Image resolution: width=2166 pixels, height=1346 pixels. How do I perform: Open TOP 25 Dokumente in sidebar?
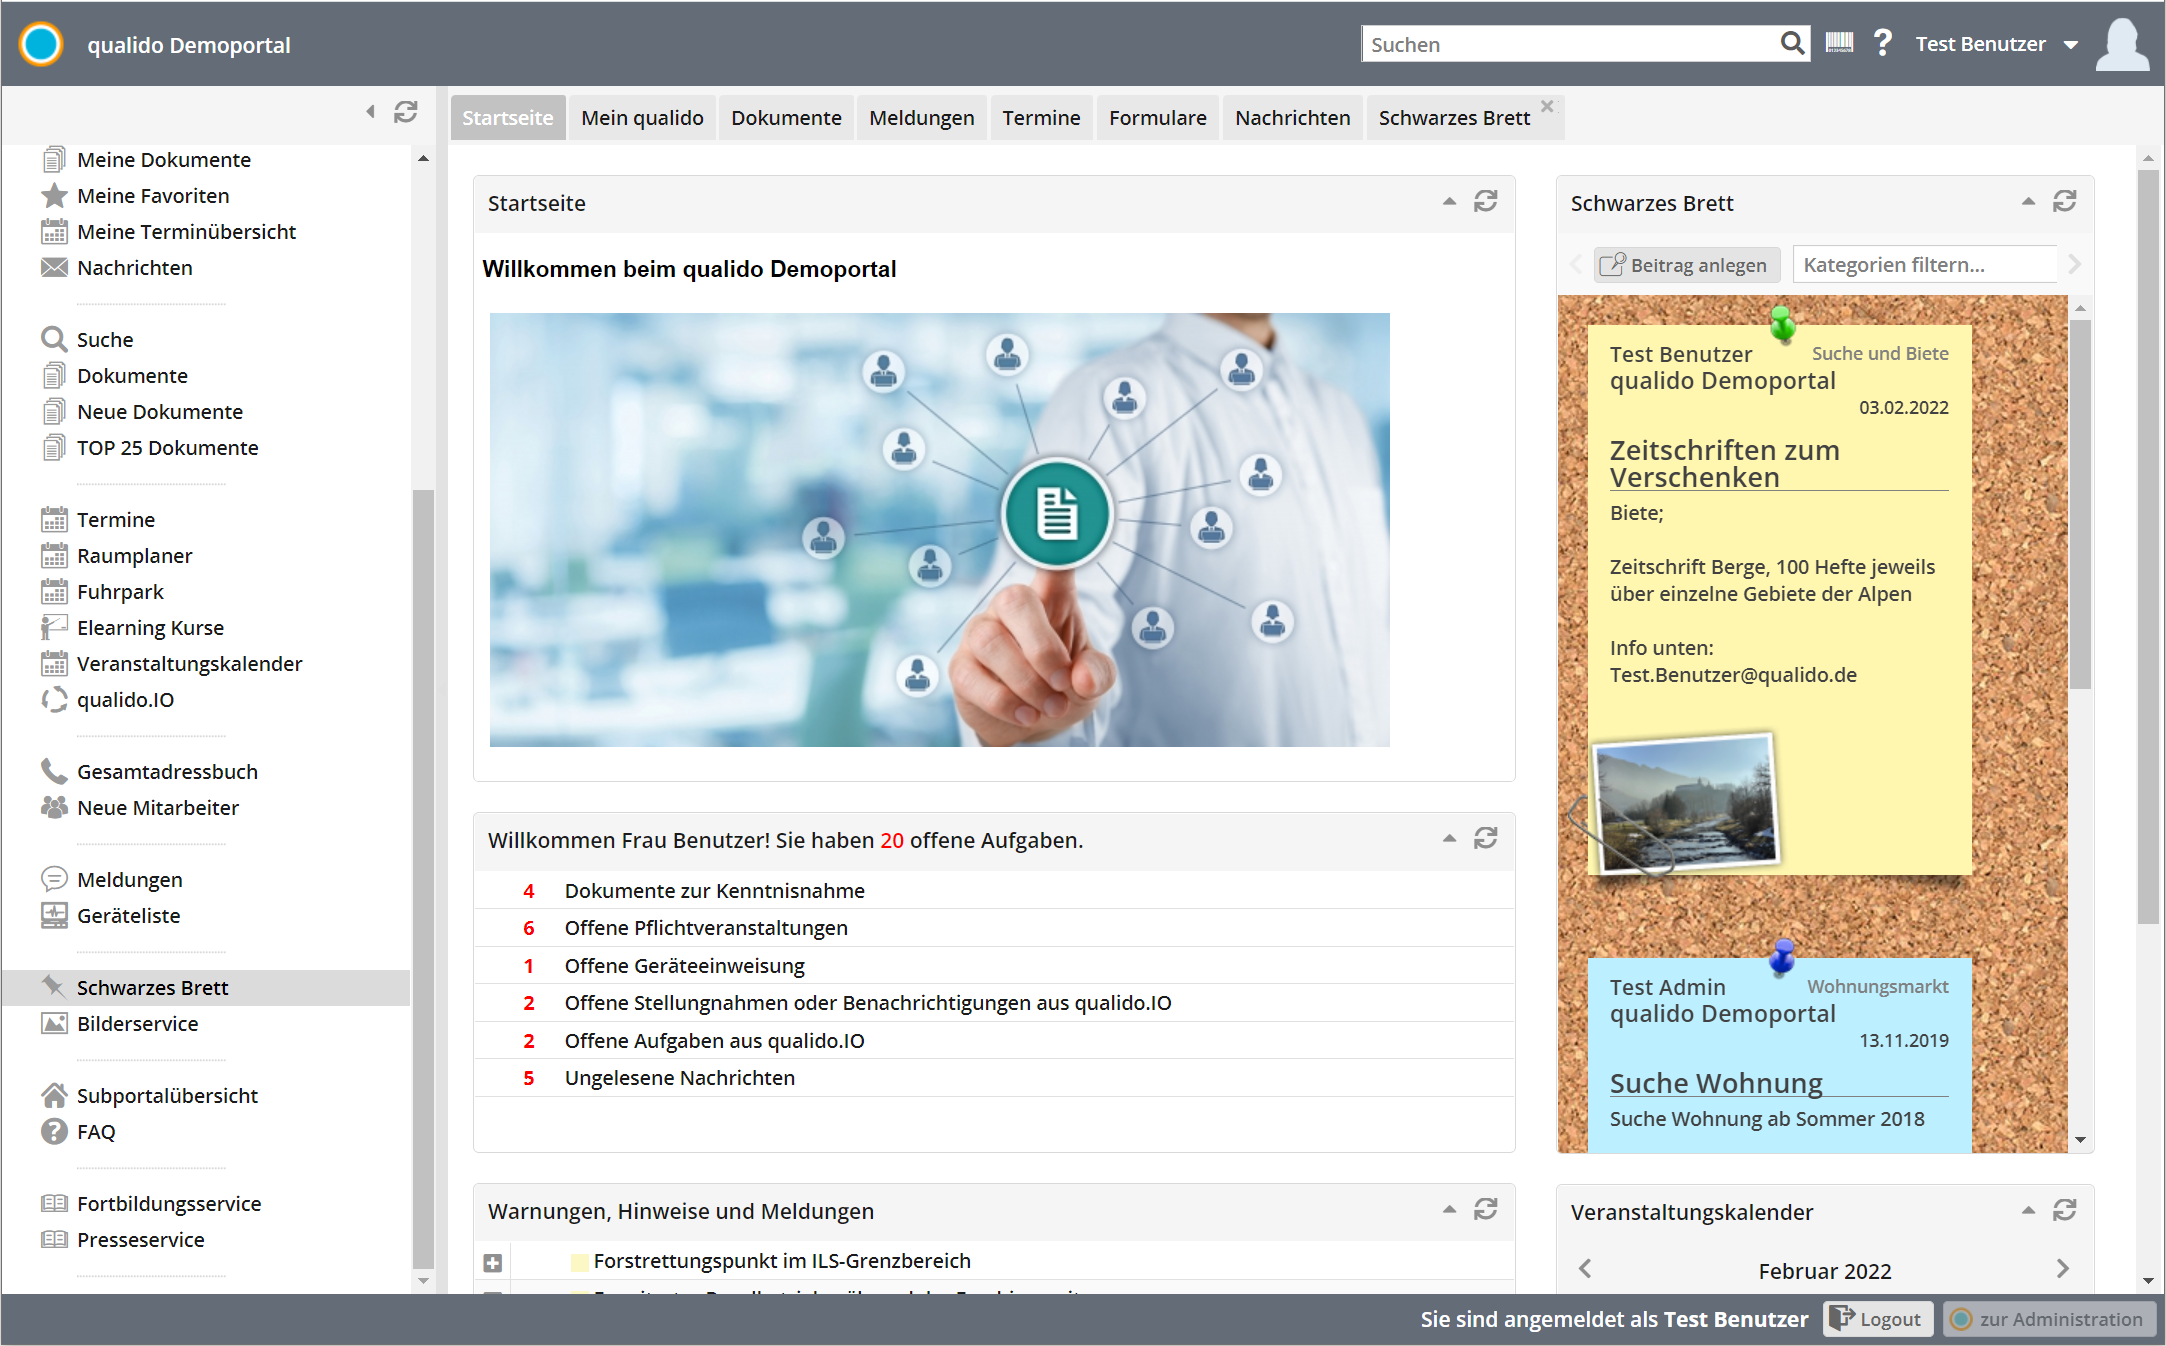(x=150, y=448)
